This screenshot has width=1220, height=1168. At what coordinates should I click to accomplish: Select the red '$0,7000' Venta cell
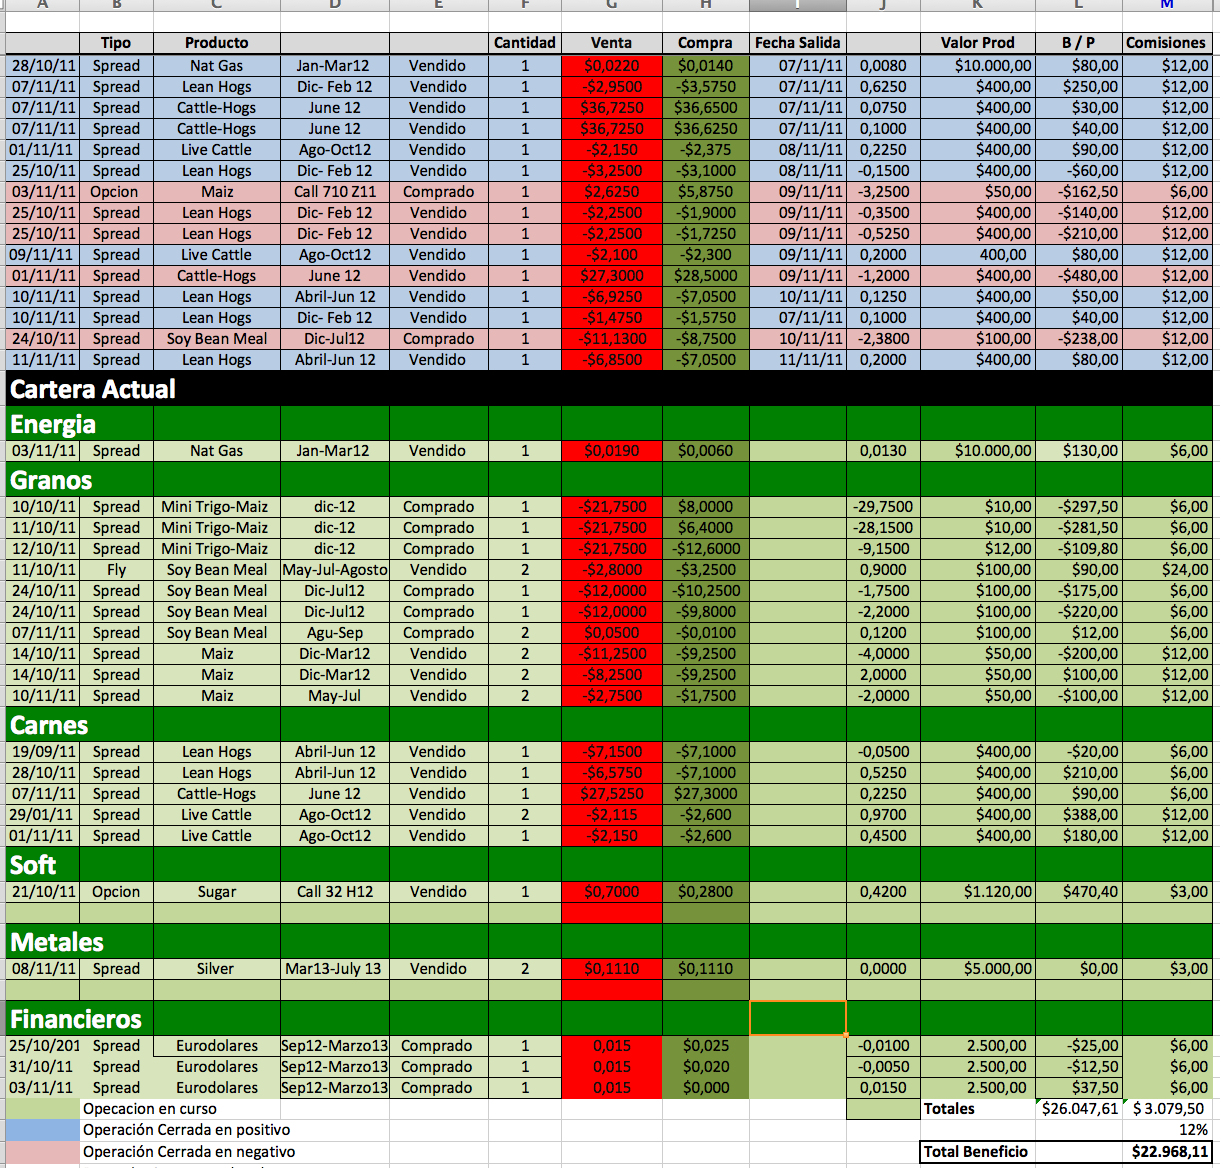tap(611, 892)
